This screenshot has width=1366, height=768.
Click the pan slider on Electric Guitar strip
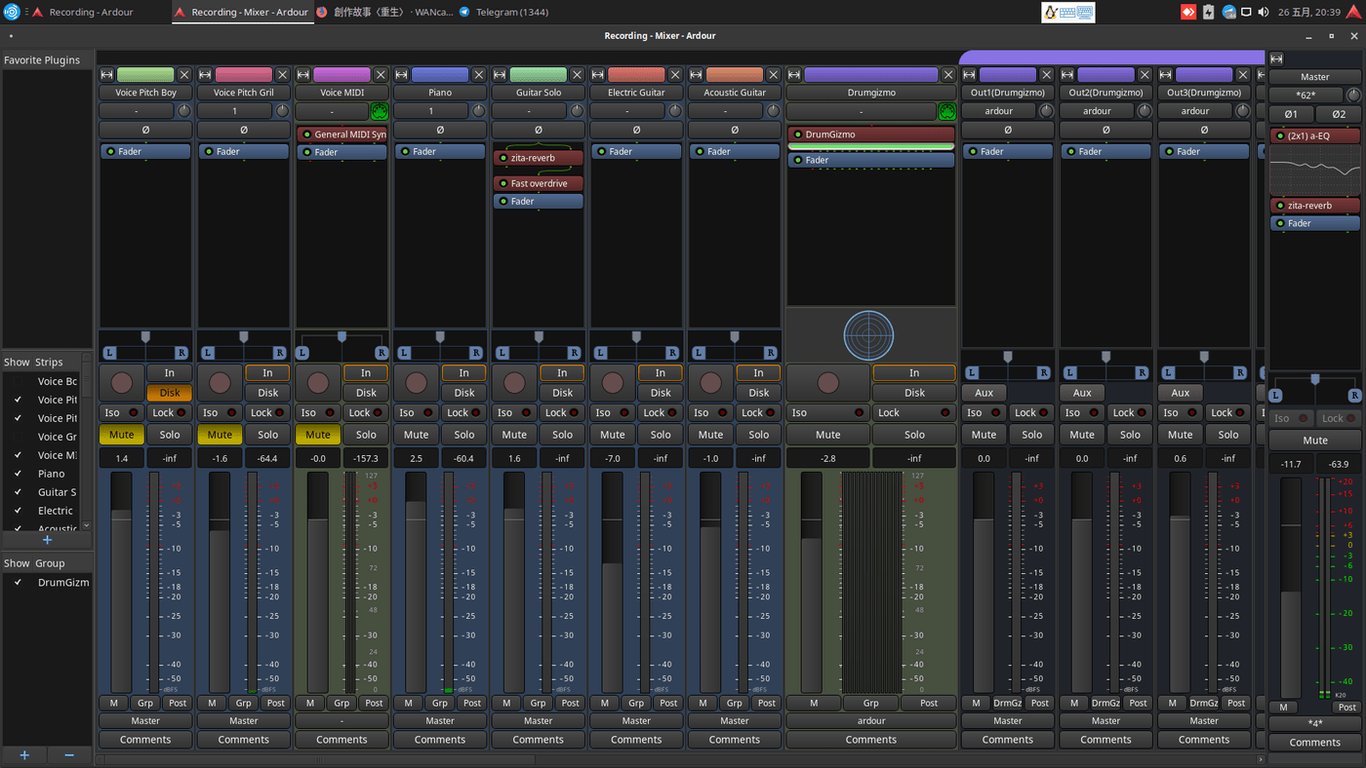636,345
